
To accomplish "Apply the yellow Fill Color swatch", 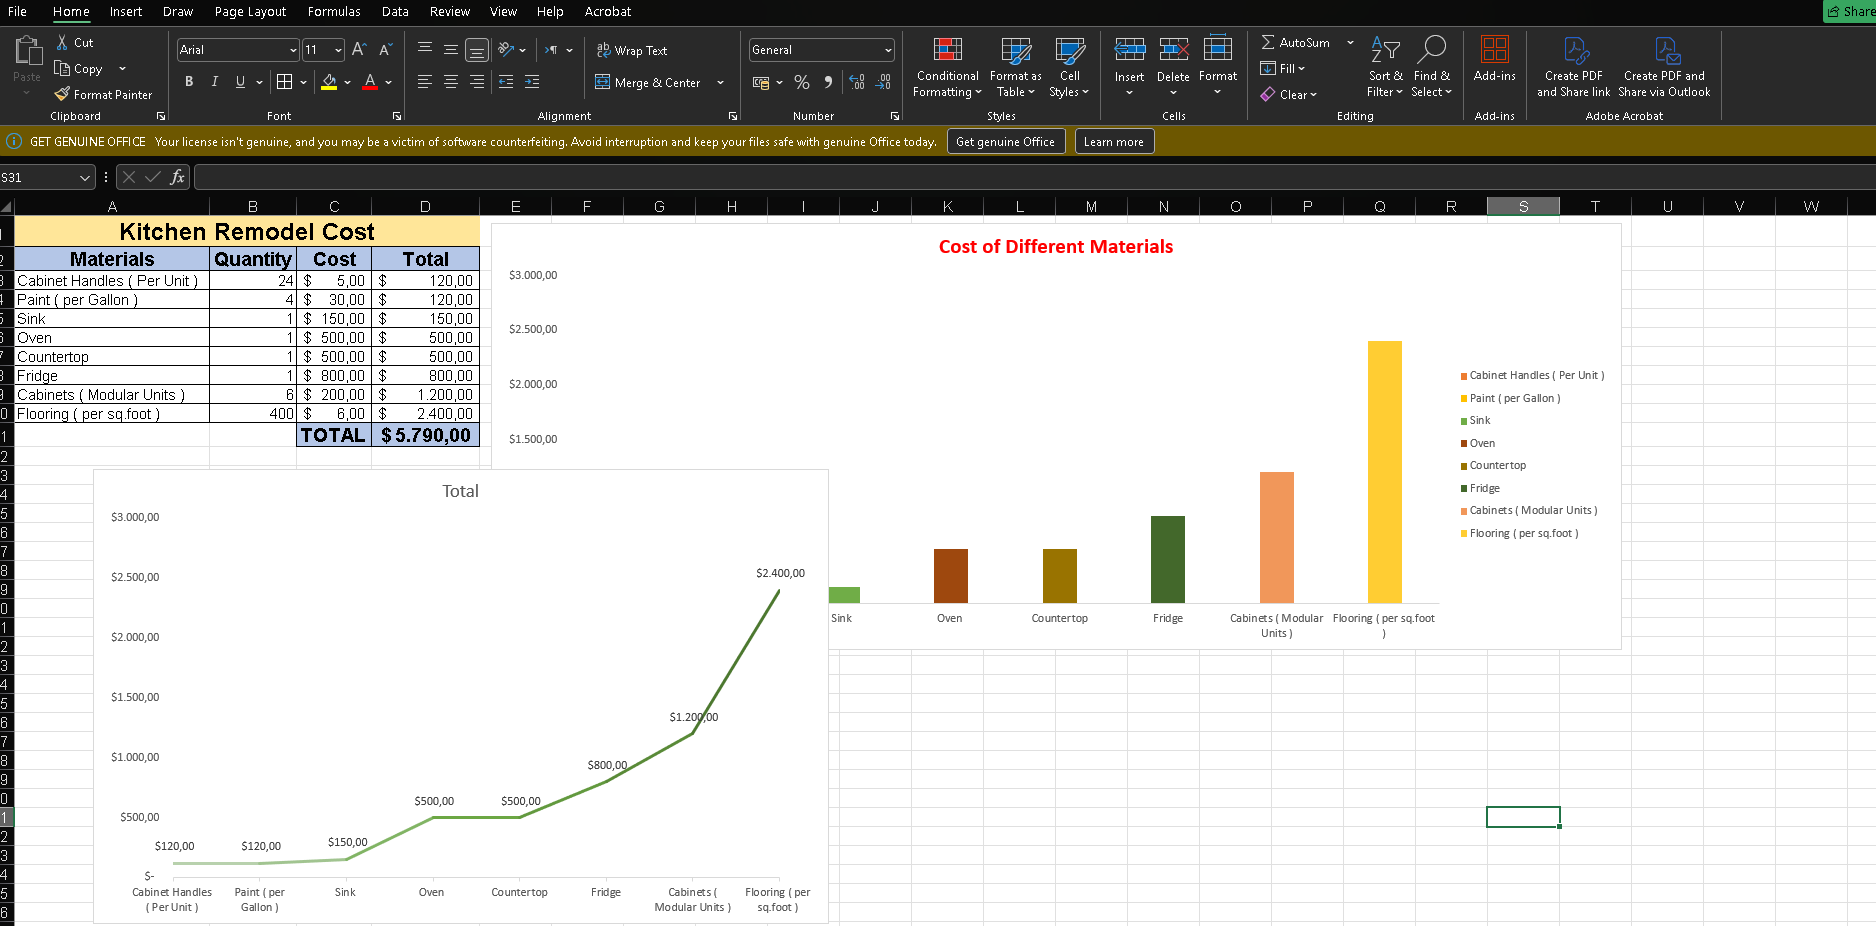I will (x=329, y=82).
